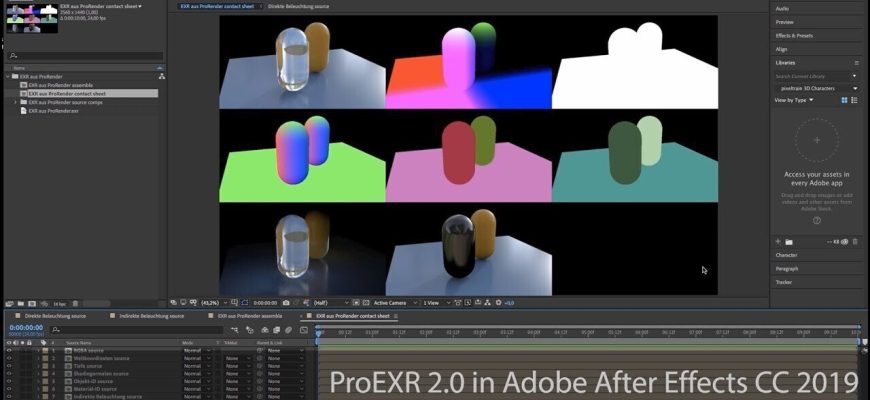Click the interpret footage icon in Project panel

tap(9, 303)
